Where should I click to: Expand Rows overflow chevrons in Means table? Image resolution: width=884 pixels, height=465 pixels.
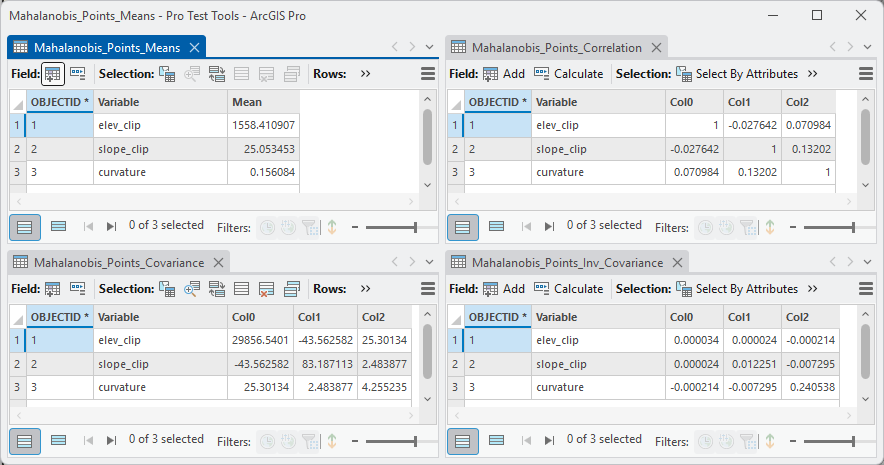point(365,74)
